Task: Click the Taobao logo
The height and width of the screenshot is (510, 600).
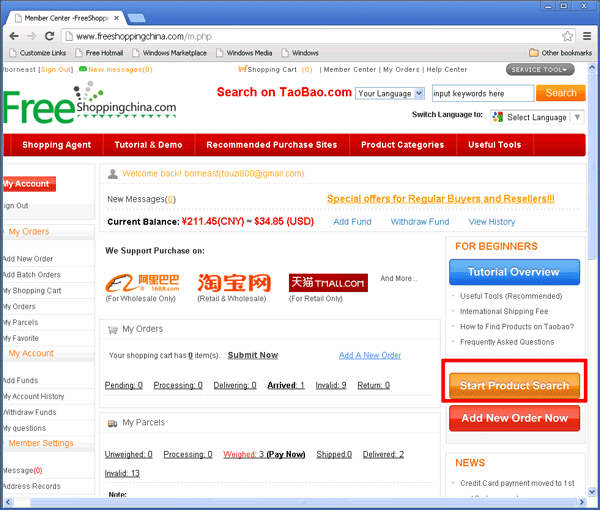Action: point(234,282)
